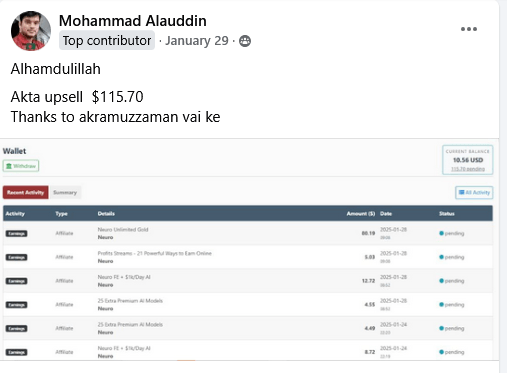Click the public audience globe icon
This screenshot has height=373, width=507.
[x=245, y=41]
